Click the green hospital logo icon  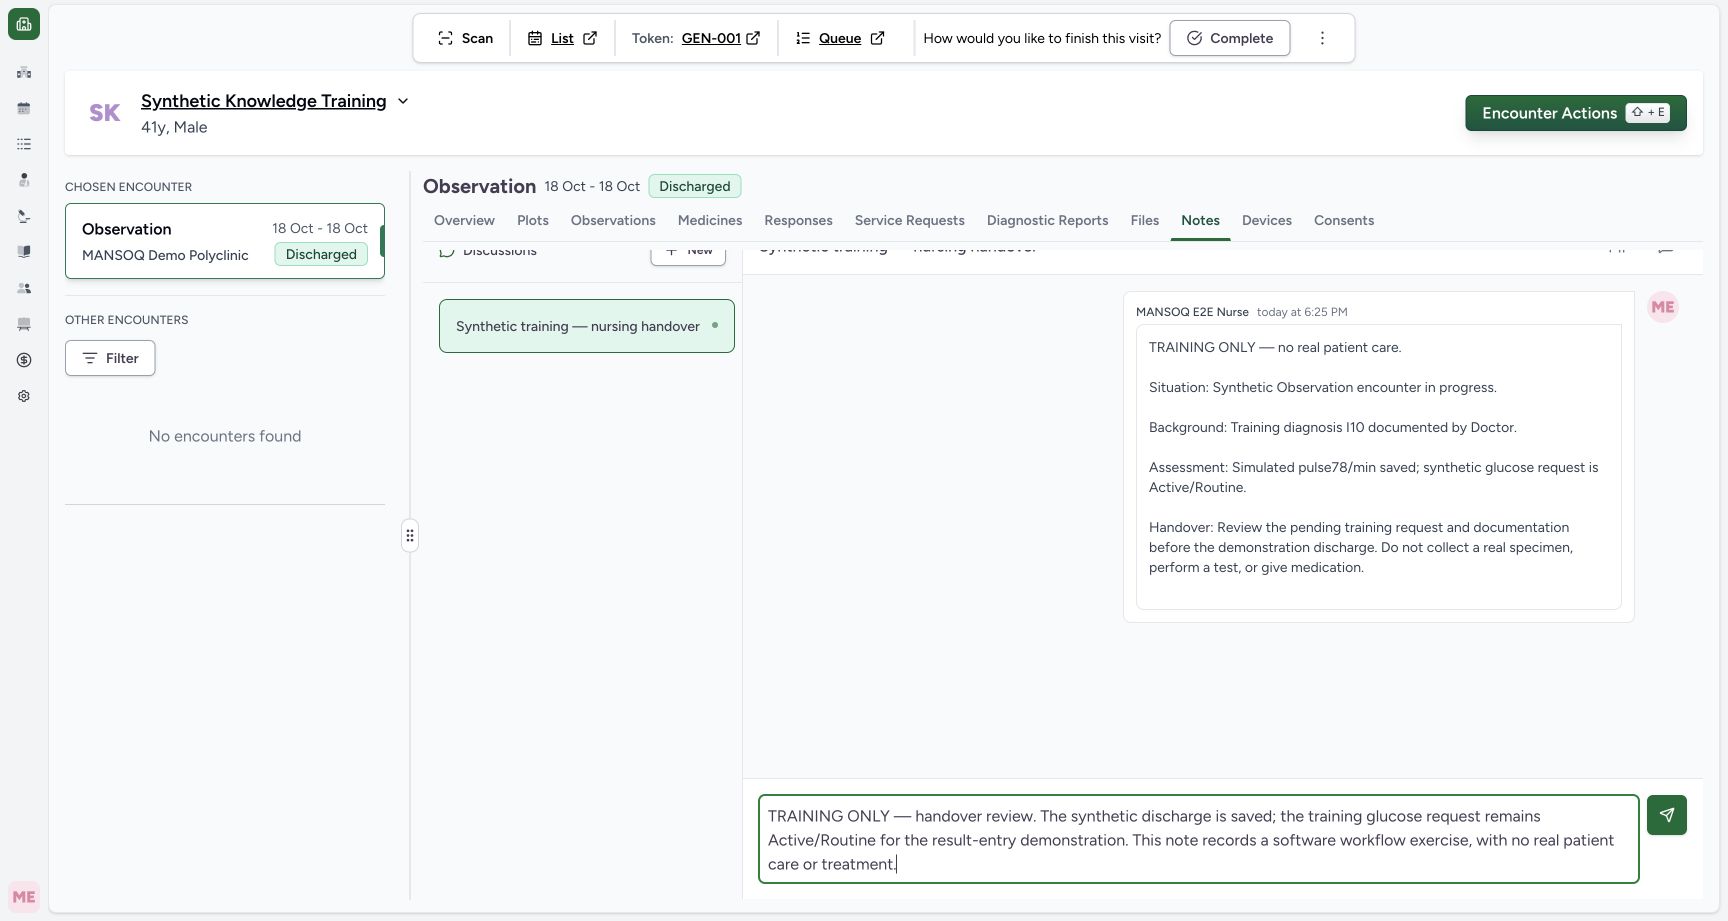(x=24, y=24)
